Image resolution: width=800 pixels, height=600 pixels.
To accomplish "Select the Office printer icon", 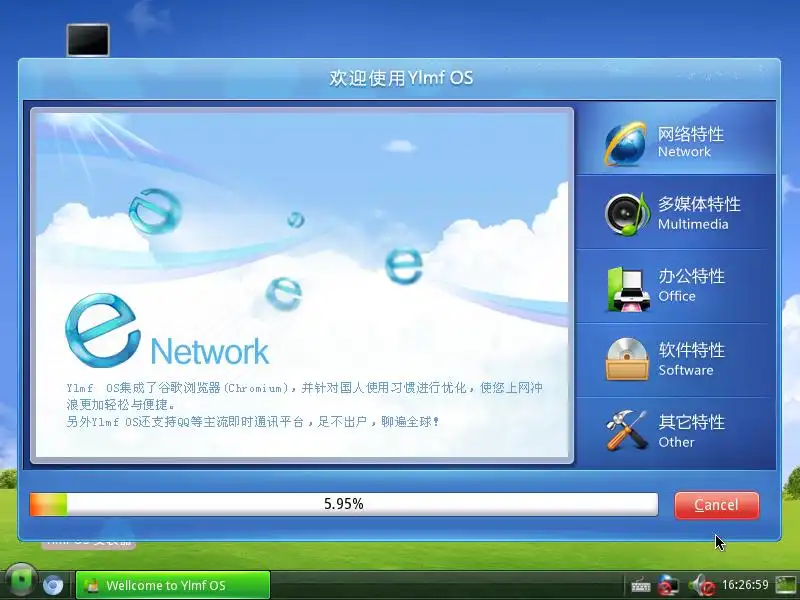I will [x=628, y=289].
